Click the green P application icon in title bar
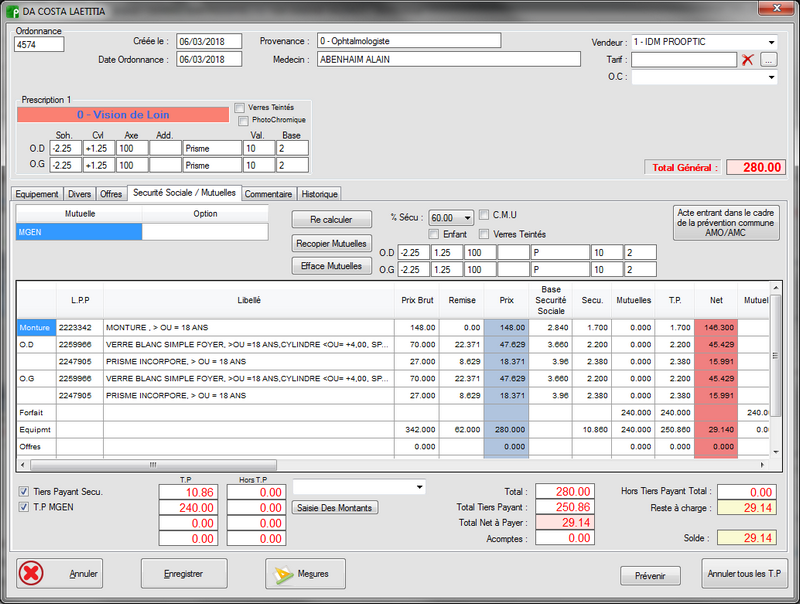The height and width of the screenshot is (604, 800). (13, 11)
